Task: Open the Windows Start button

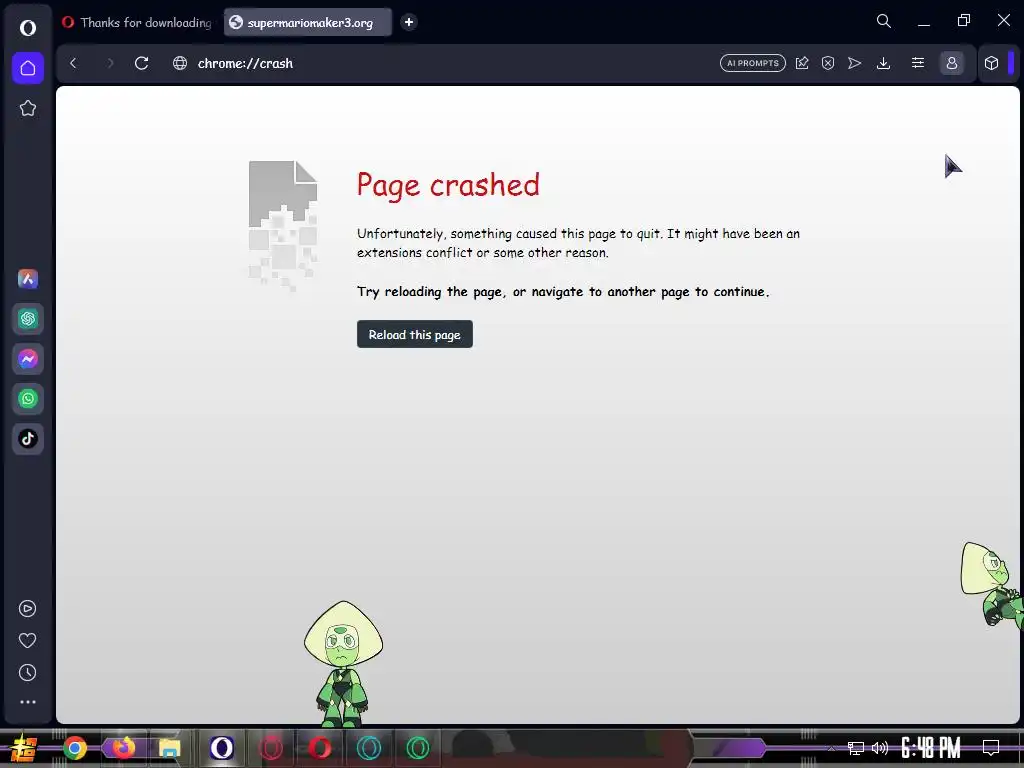Action: (x=23, y=748)
